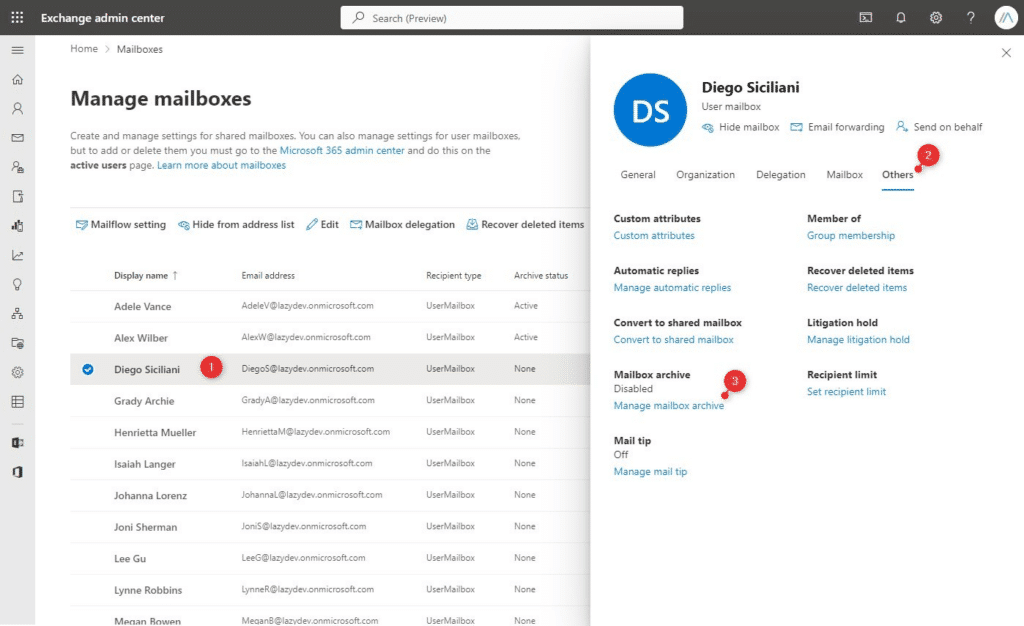Click Mailbox delegation toolbar button
Screen dimensions: 1024x626
402,225
